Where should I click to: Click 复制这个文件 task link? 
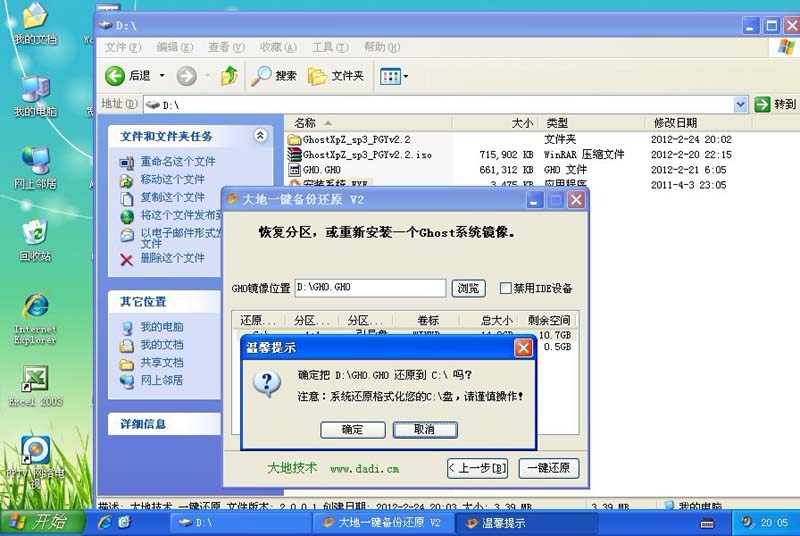tap(172, 197)
